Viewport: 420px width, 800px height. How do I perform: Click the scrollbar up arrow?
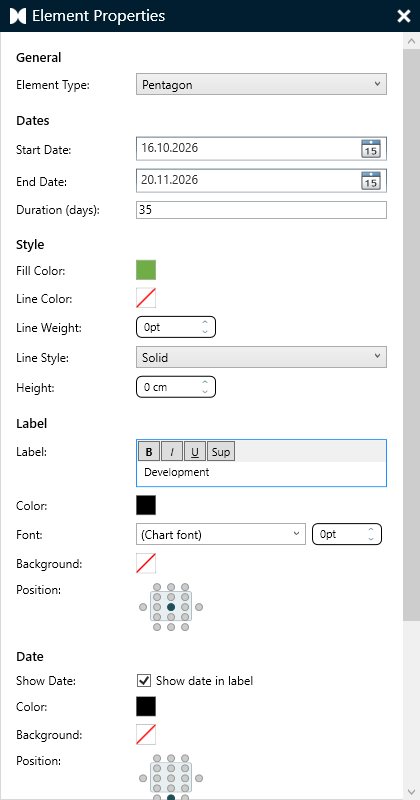[410, 42]
